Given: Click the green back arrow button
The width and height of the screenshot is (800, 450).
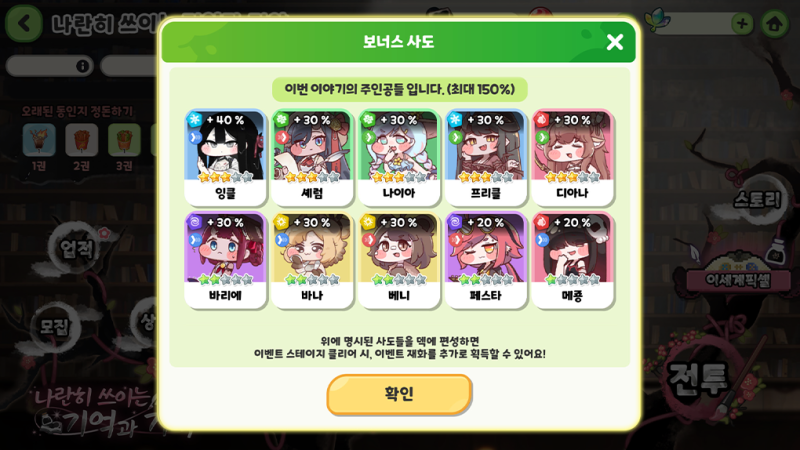Looking at the screenshot, I should (x=23, y=23).
